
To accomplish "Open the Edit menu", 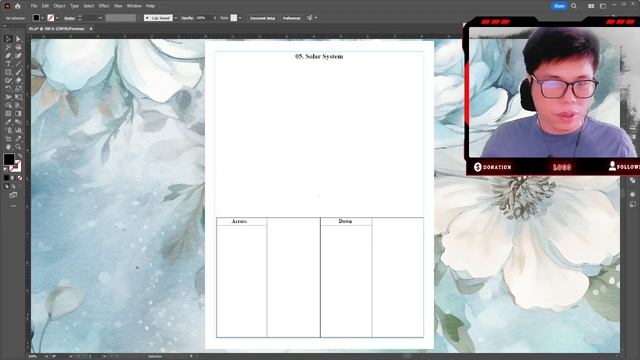I will click(45, 6).
